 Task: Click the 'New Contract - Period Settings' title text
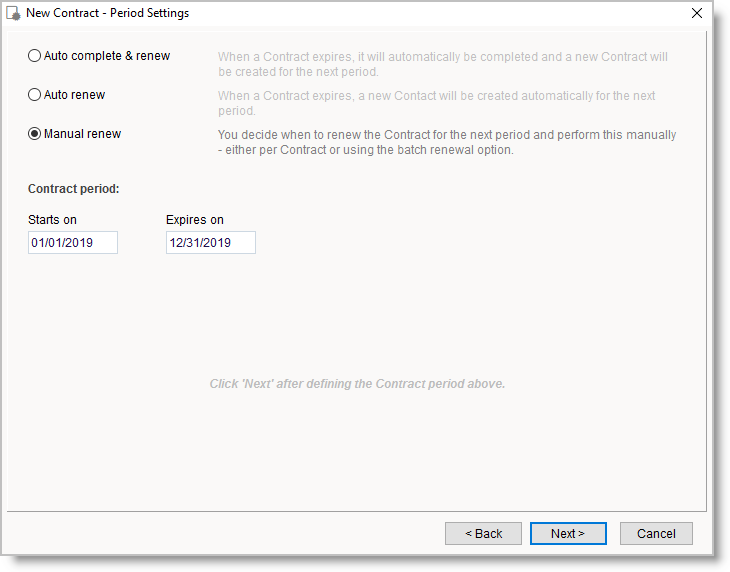(x=107, y=14)
